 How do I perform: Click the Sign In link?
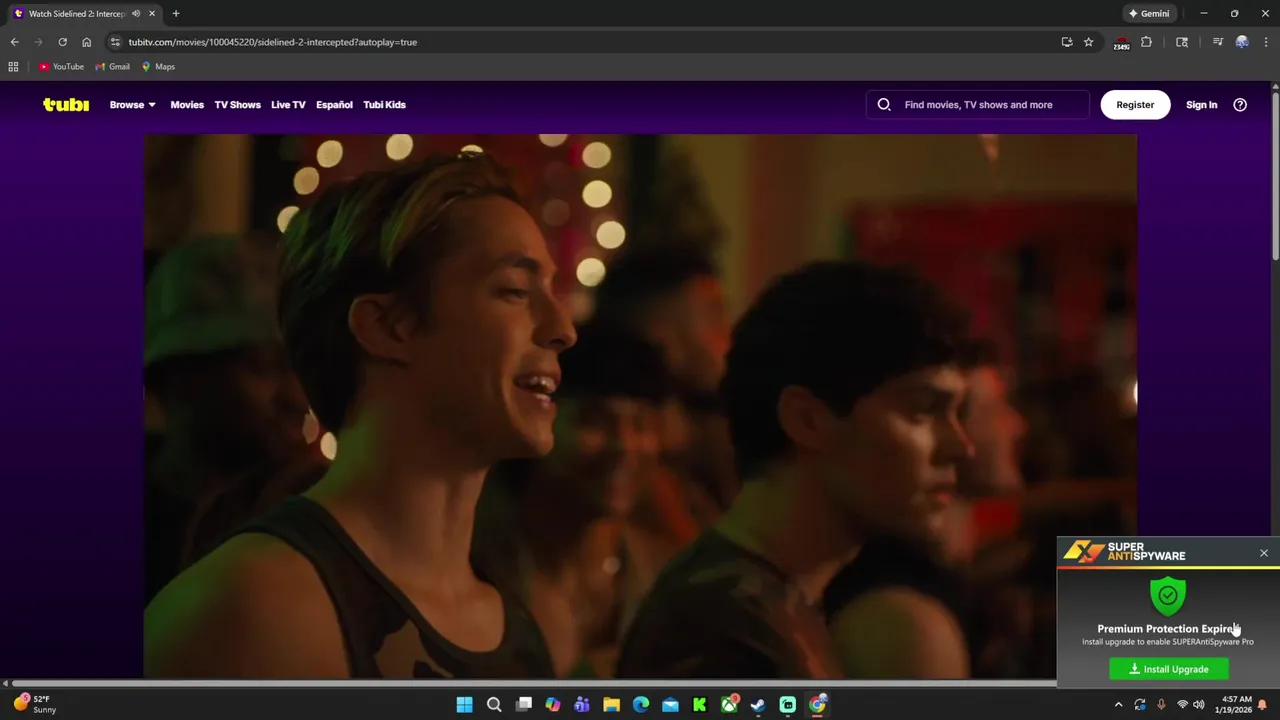click(x=1201, y=104)
